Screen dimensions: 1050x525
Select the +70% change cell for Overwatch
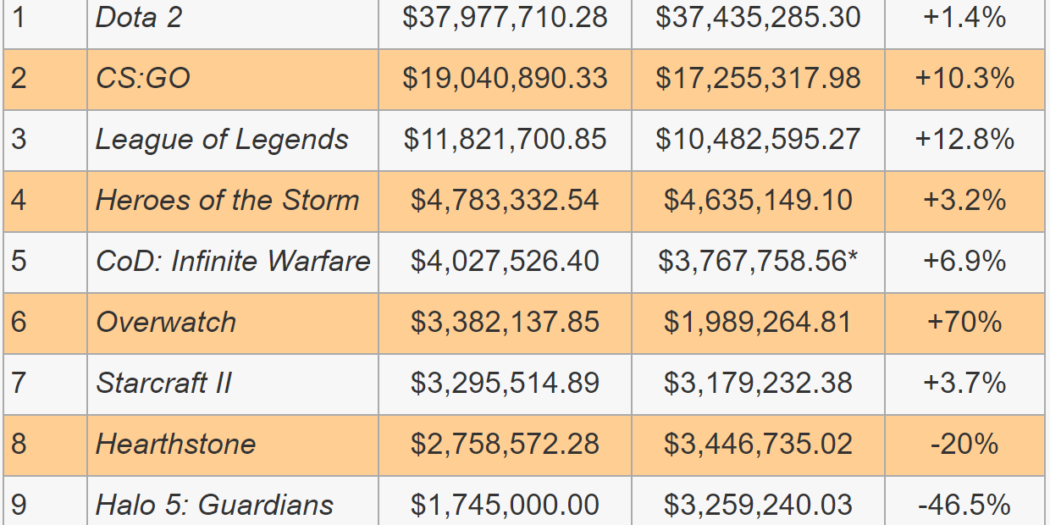click(x=965, y=322)
